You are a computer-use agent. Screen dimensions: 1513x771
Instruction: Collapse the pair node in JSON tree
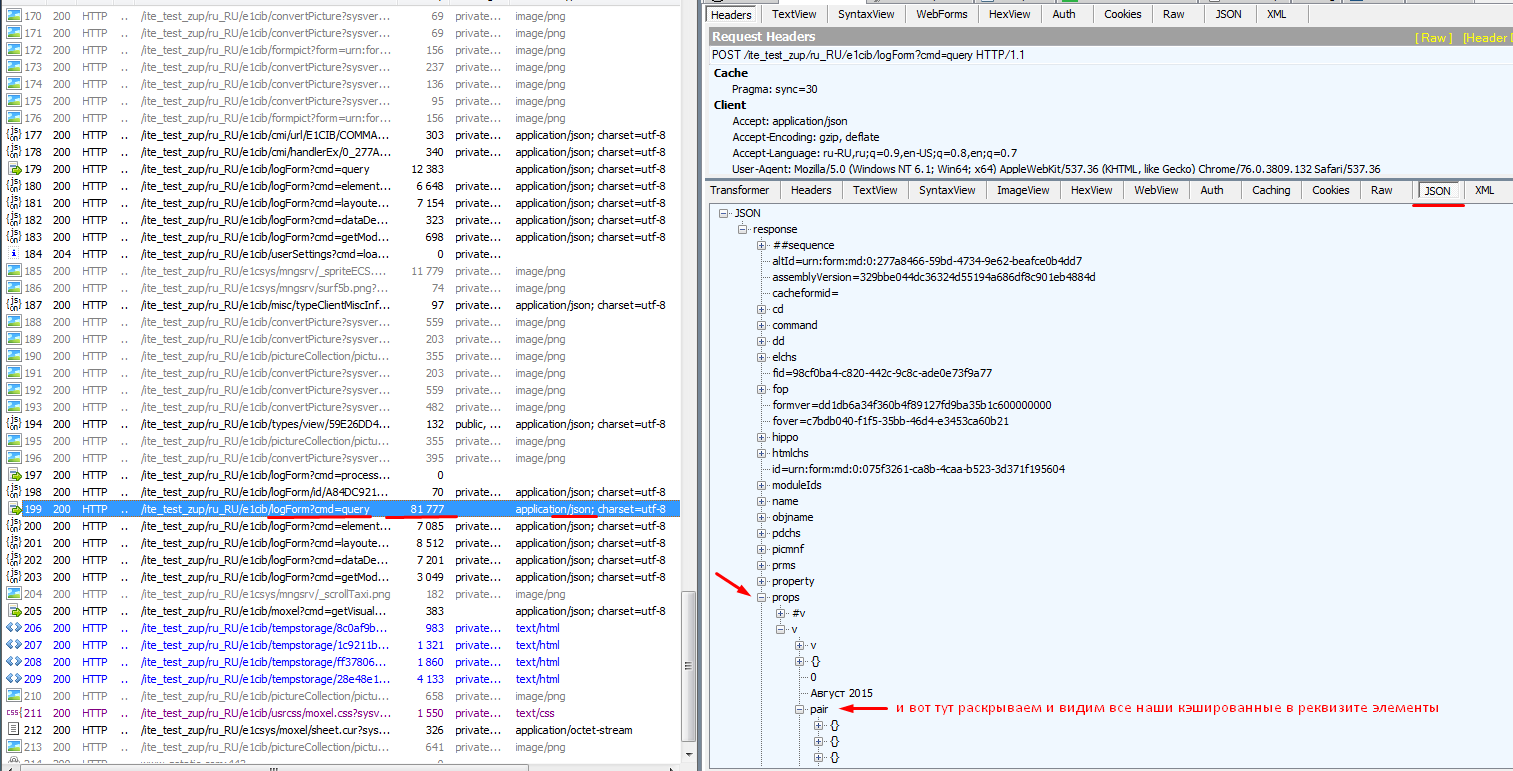[x=800, y=709]
